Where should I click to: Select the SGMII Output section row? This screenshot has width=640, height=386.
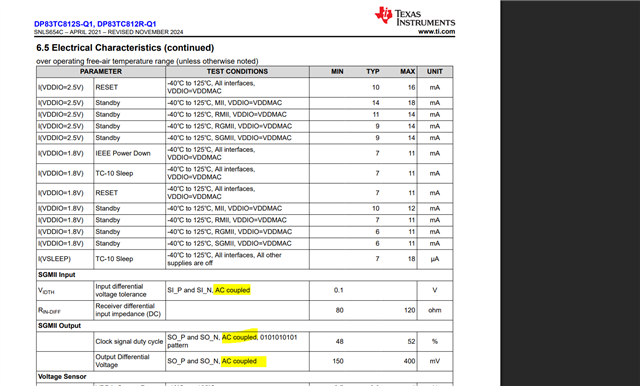point(244,326)
